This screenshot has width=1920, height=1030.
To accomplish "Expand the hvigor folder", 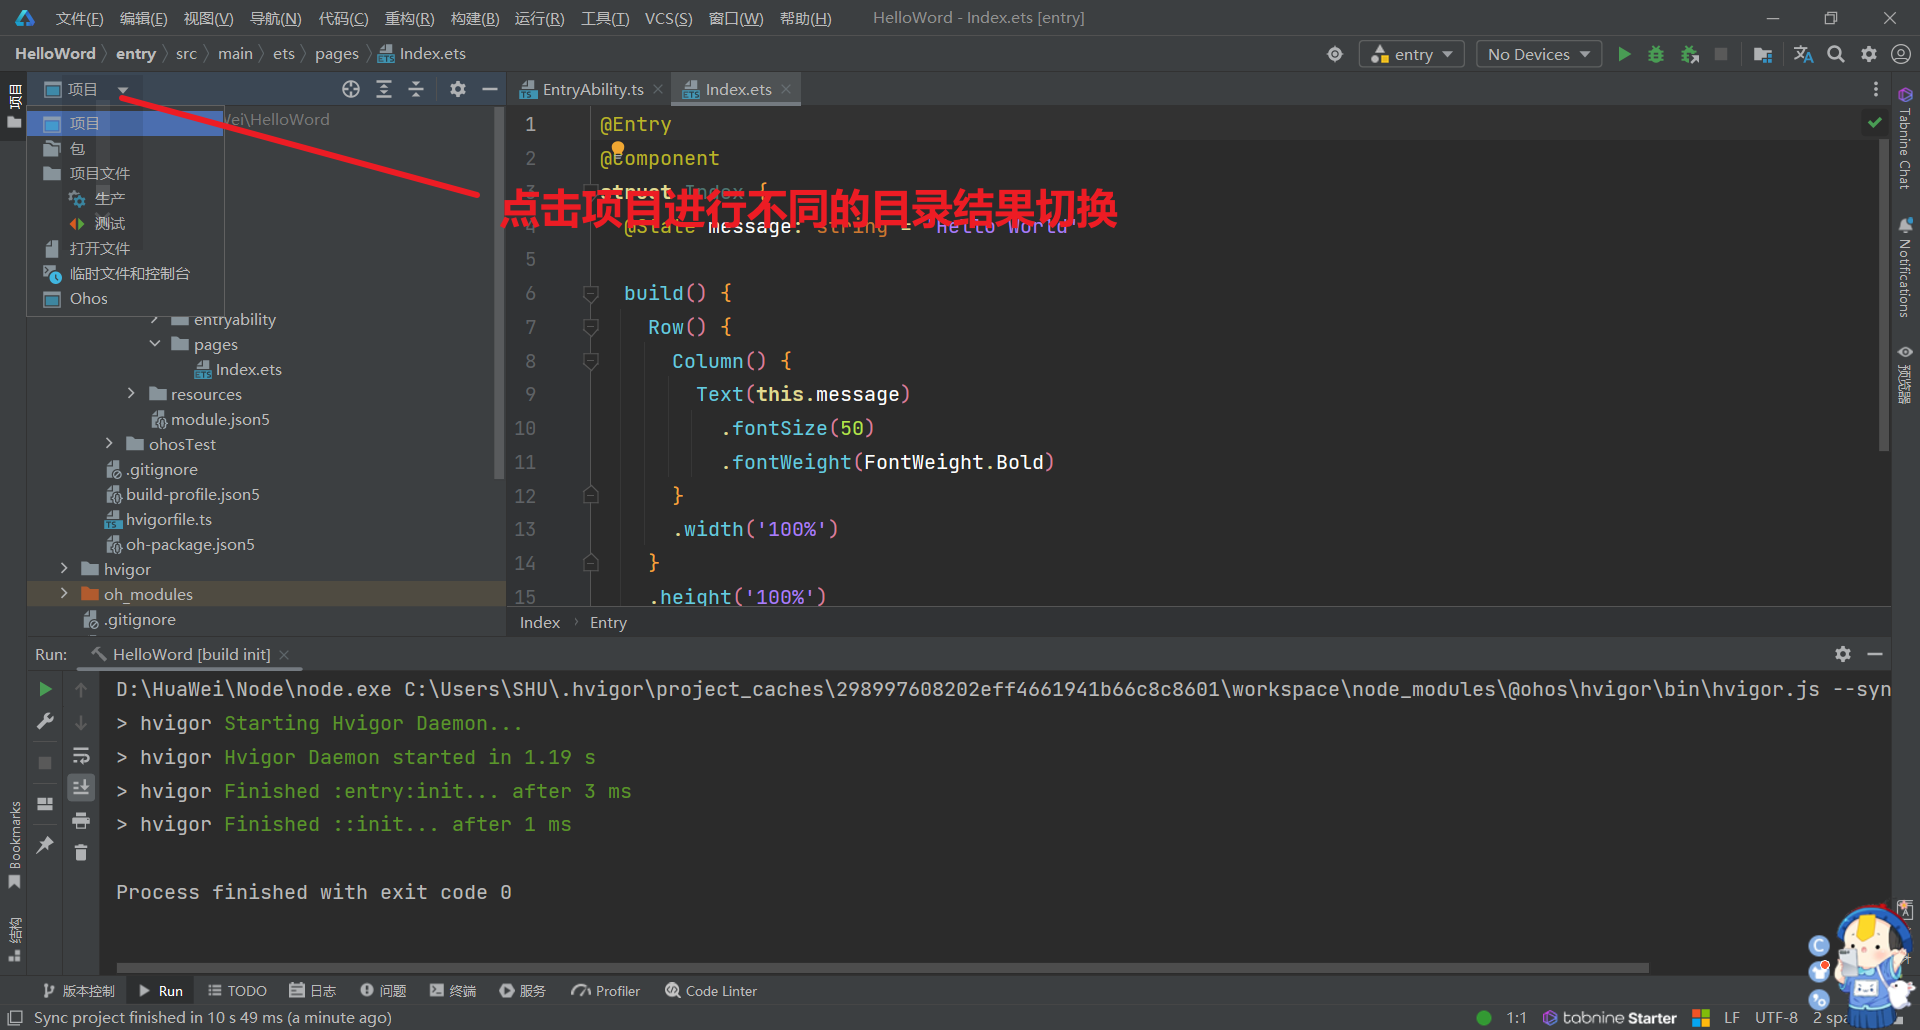I will pyautogui.click(x=64, y=569).
